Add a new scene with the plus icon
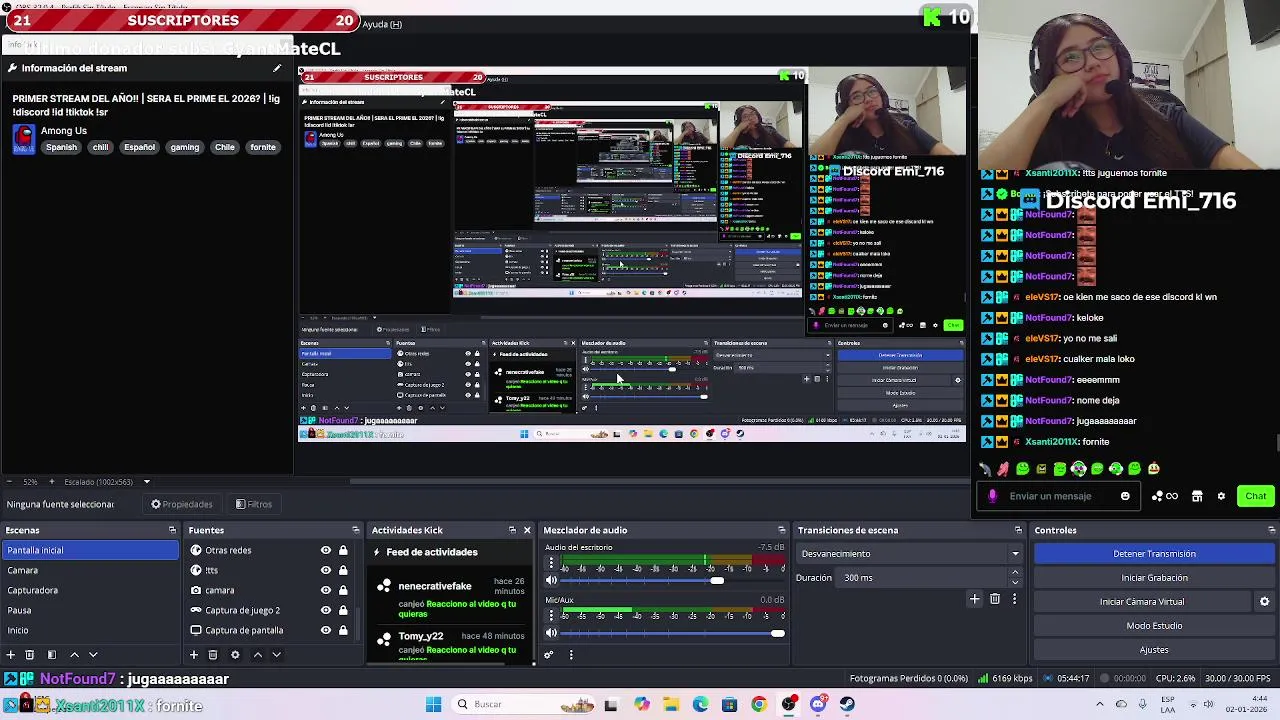This screenshot has width=1280, height=720. pos(10,655)
